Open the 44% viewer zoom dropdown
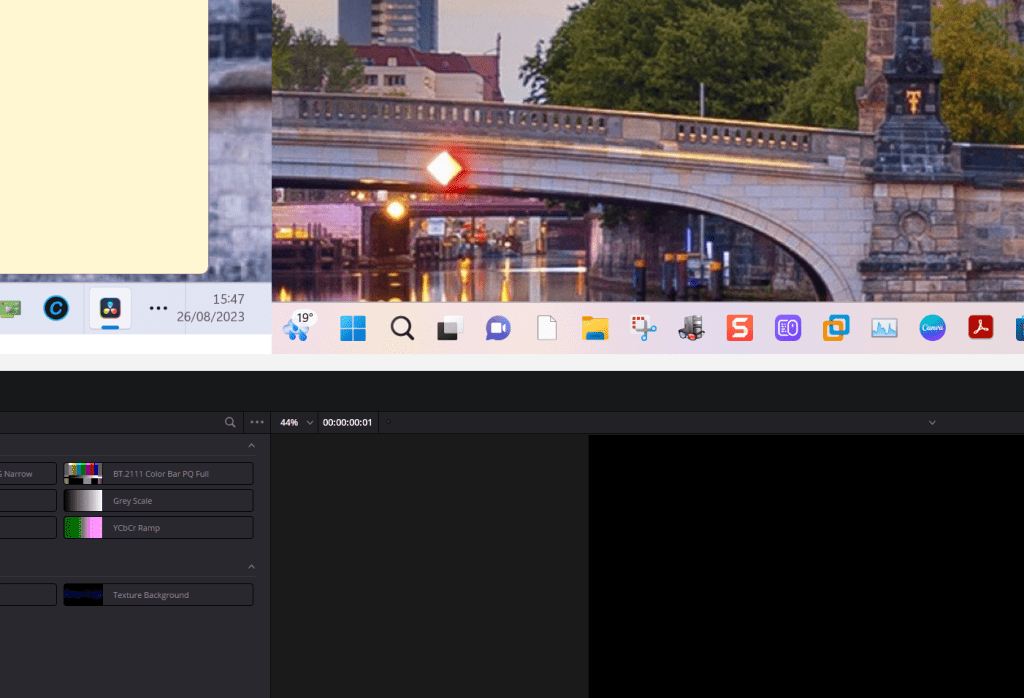 (x=296, y=422)
